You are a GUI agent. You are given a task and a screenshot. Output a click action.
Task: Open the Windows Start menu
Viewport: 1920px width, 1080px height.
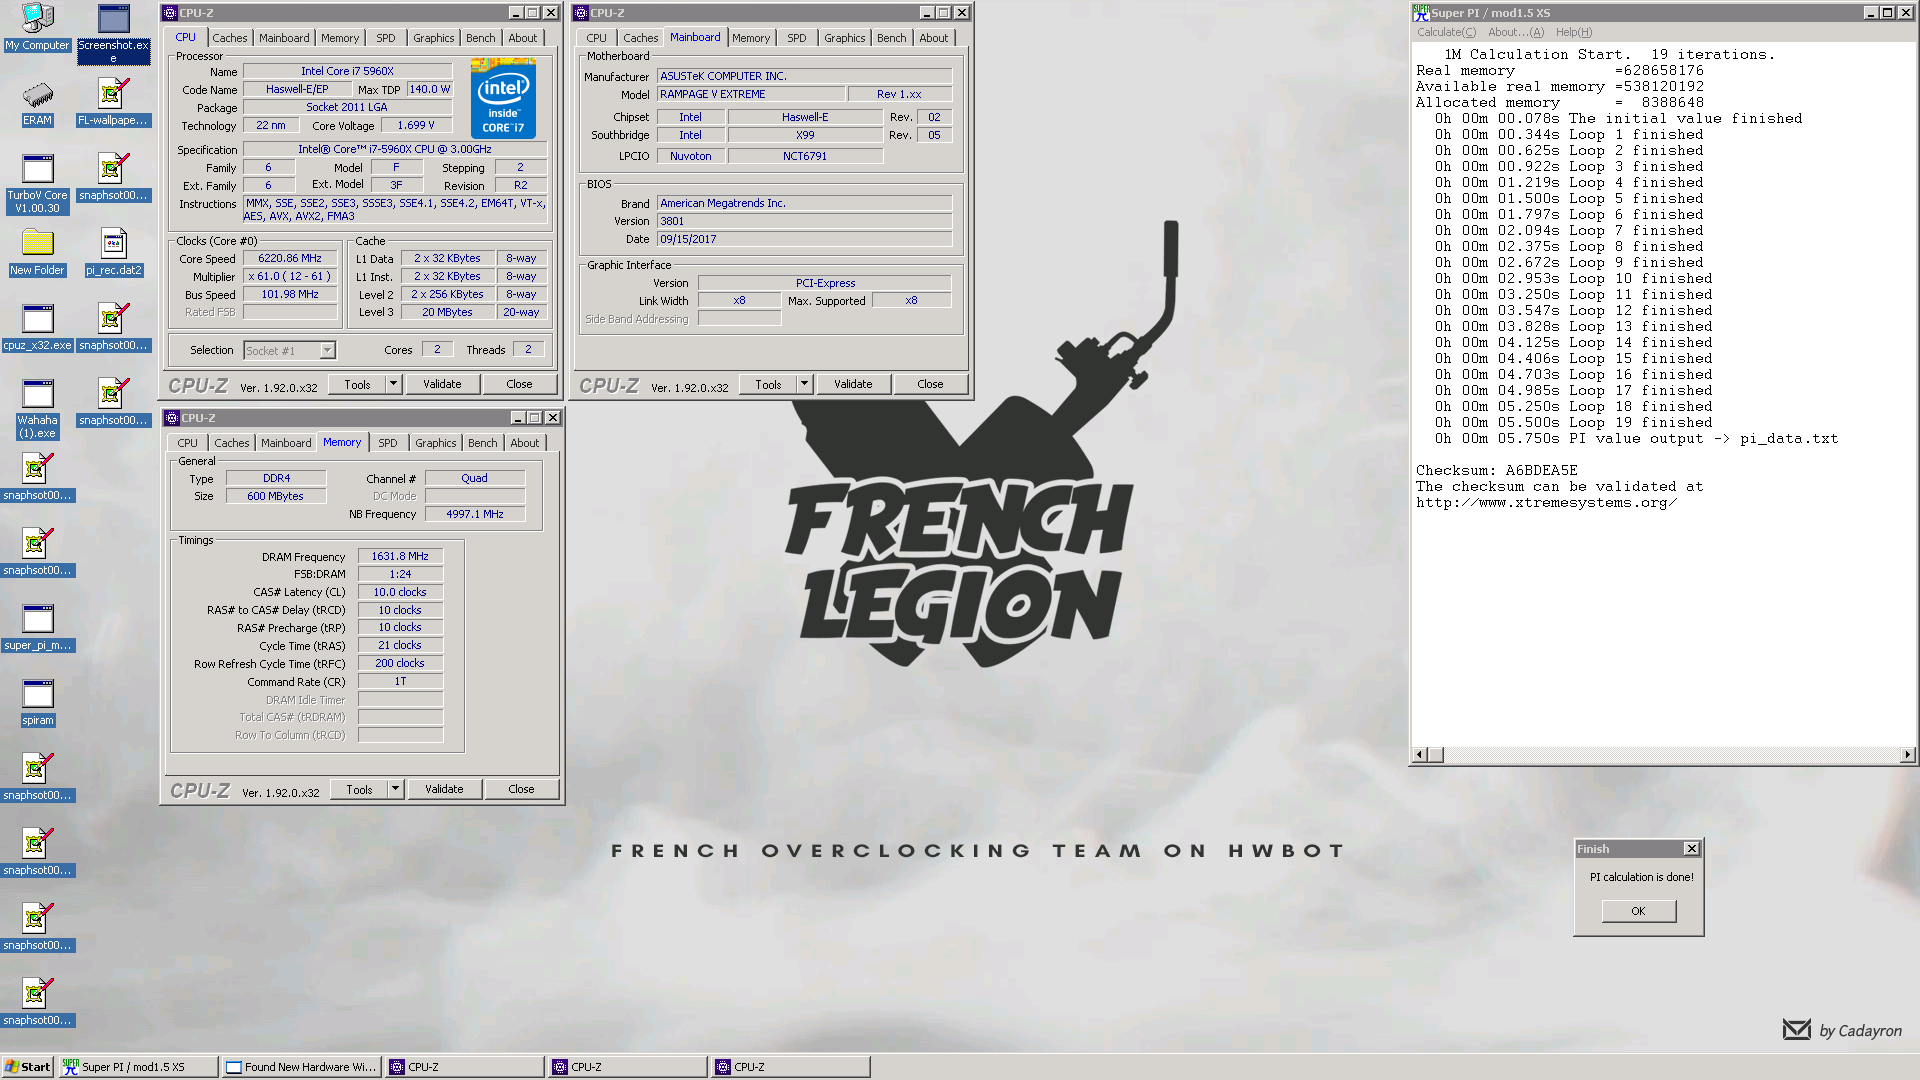27,1067
